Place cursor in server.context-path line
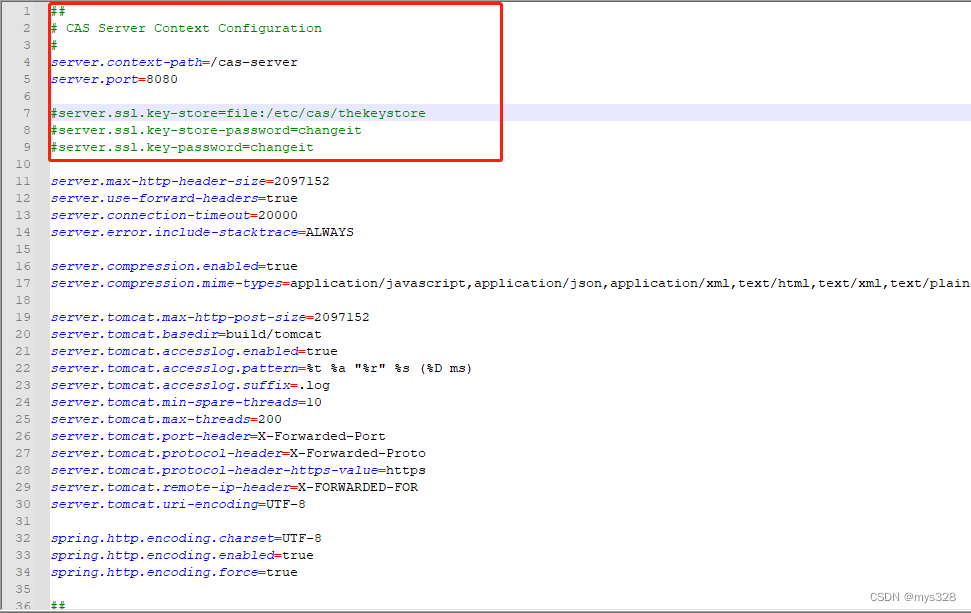This screenshot has height=613, width=971. click(173, 62)
